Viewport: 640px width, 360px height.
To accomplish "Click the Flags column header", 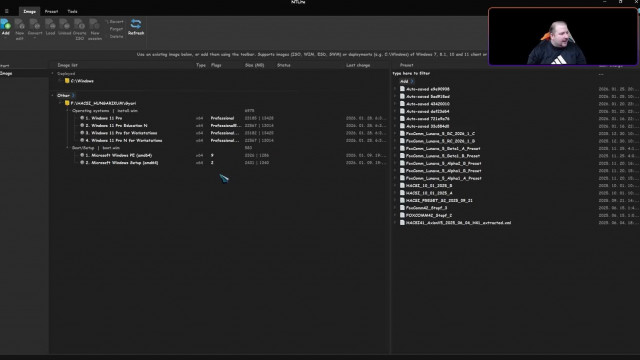I will [216, 65].
